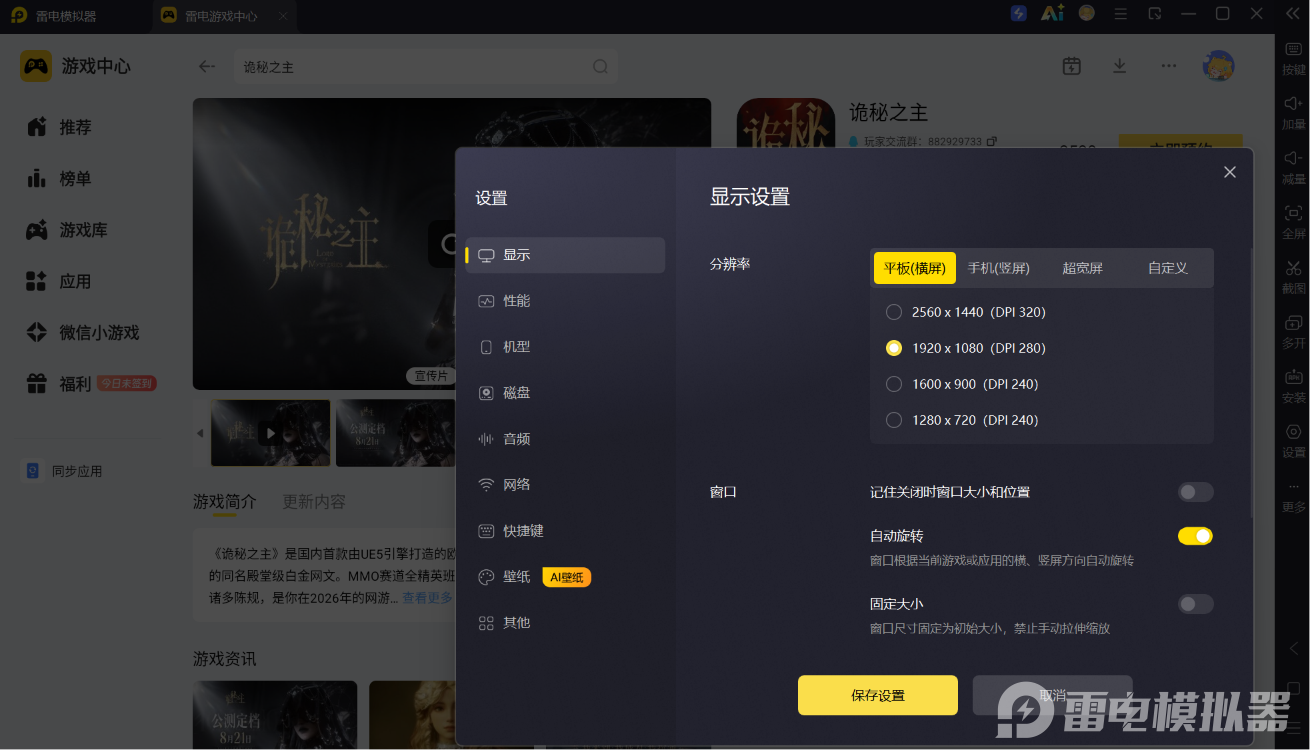Click the window pop-out icon in title bar
The height and width of the screenshot is (750, 1310).
coord(1155,14)
